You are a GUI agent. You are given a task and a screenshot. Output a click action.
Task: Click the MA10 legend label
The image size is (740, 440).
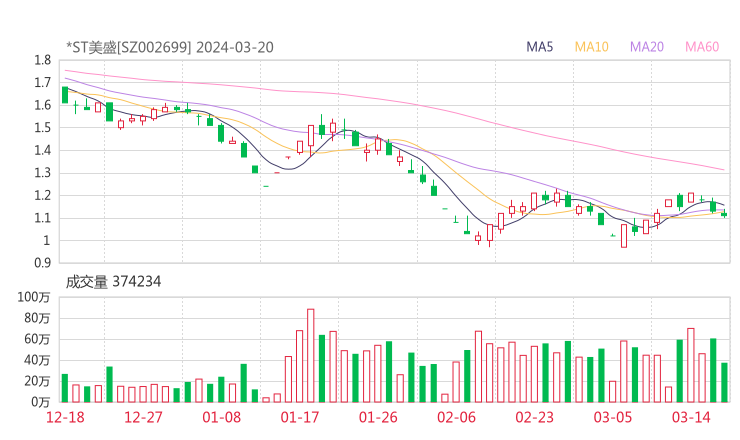[x=591, y=47]
